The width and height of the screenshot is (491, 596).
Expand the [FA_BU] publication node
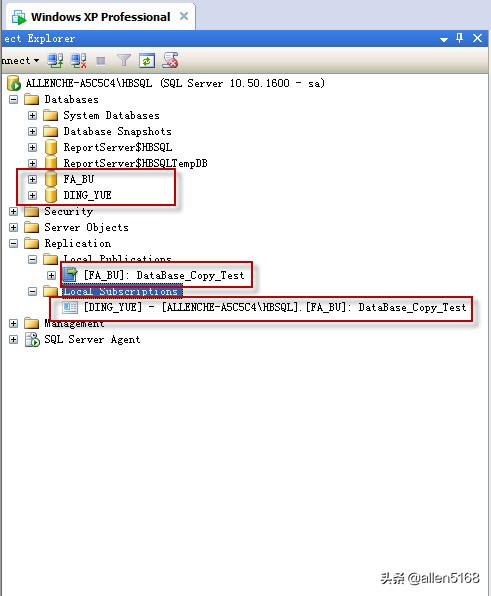(x=52, y=275)
